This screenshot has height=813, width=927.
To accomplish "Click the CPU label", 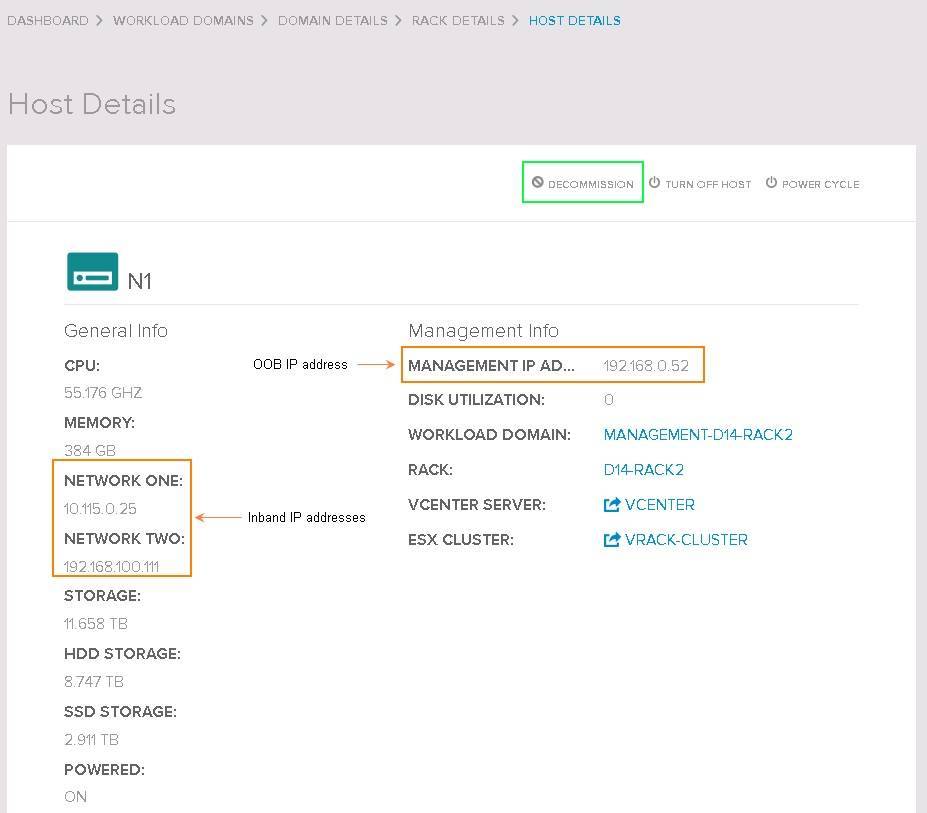I will click(82, 365).
